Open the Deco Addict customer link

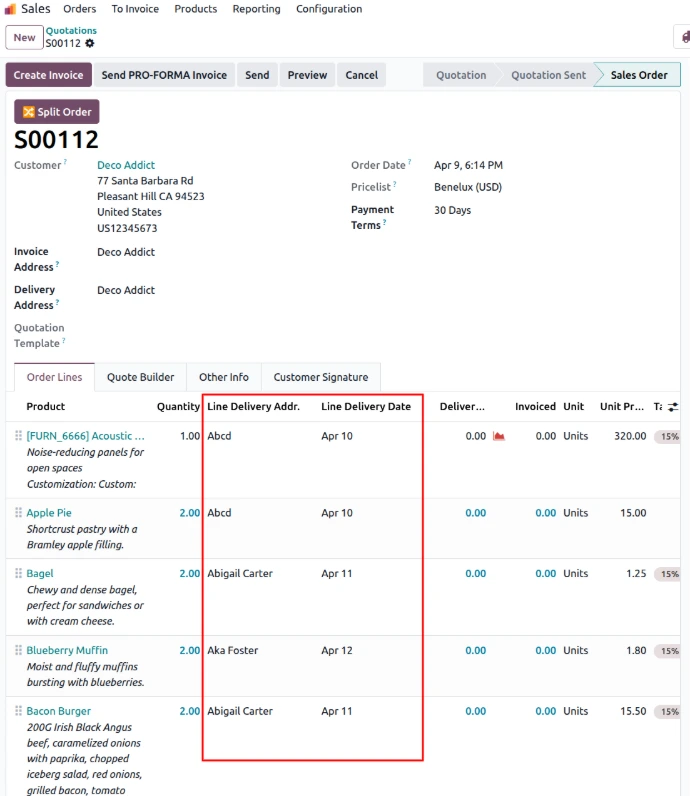(x=126, y=165)
